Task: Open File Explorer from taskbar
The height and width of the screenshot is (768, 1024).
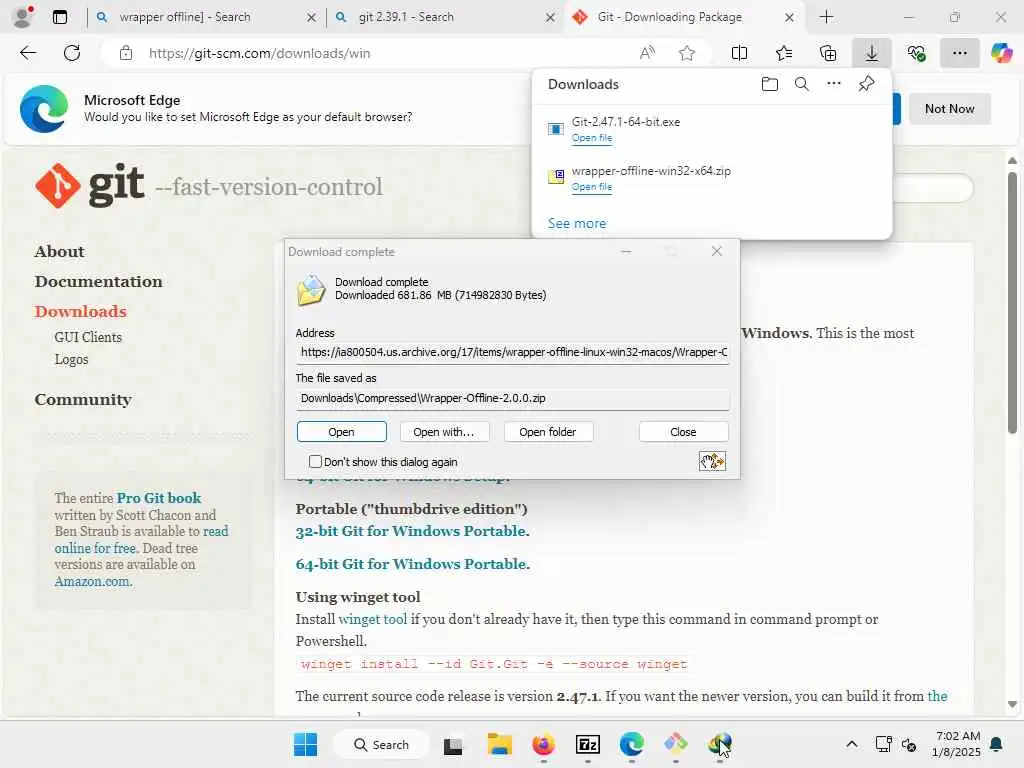Action: [500, 744]
